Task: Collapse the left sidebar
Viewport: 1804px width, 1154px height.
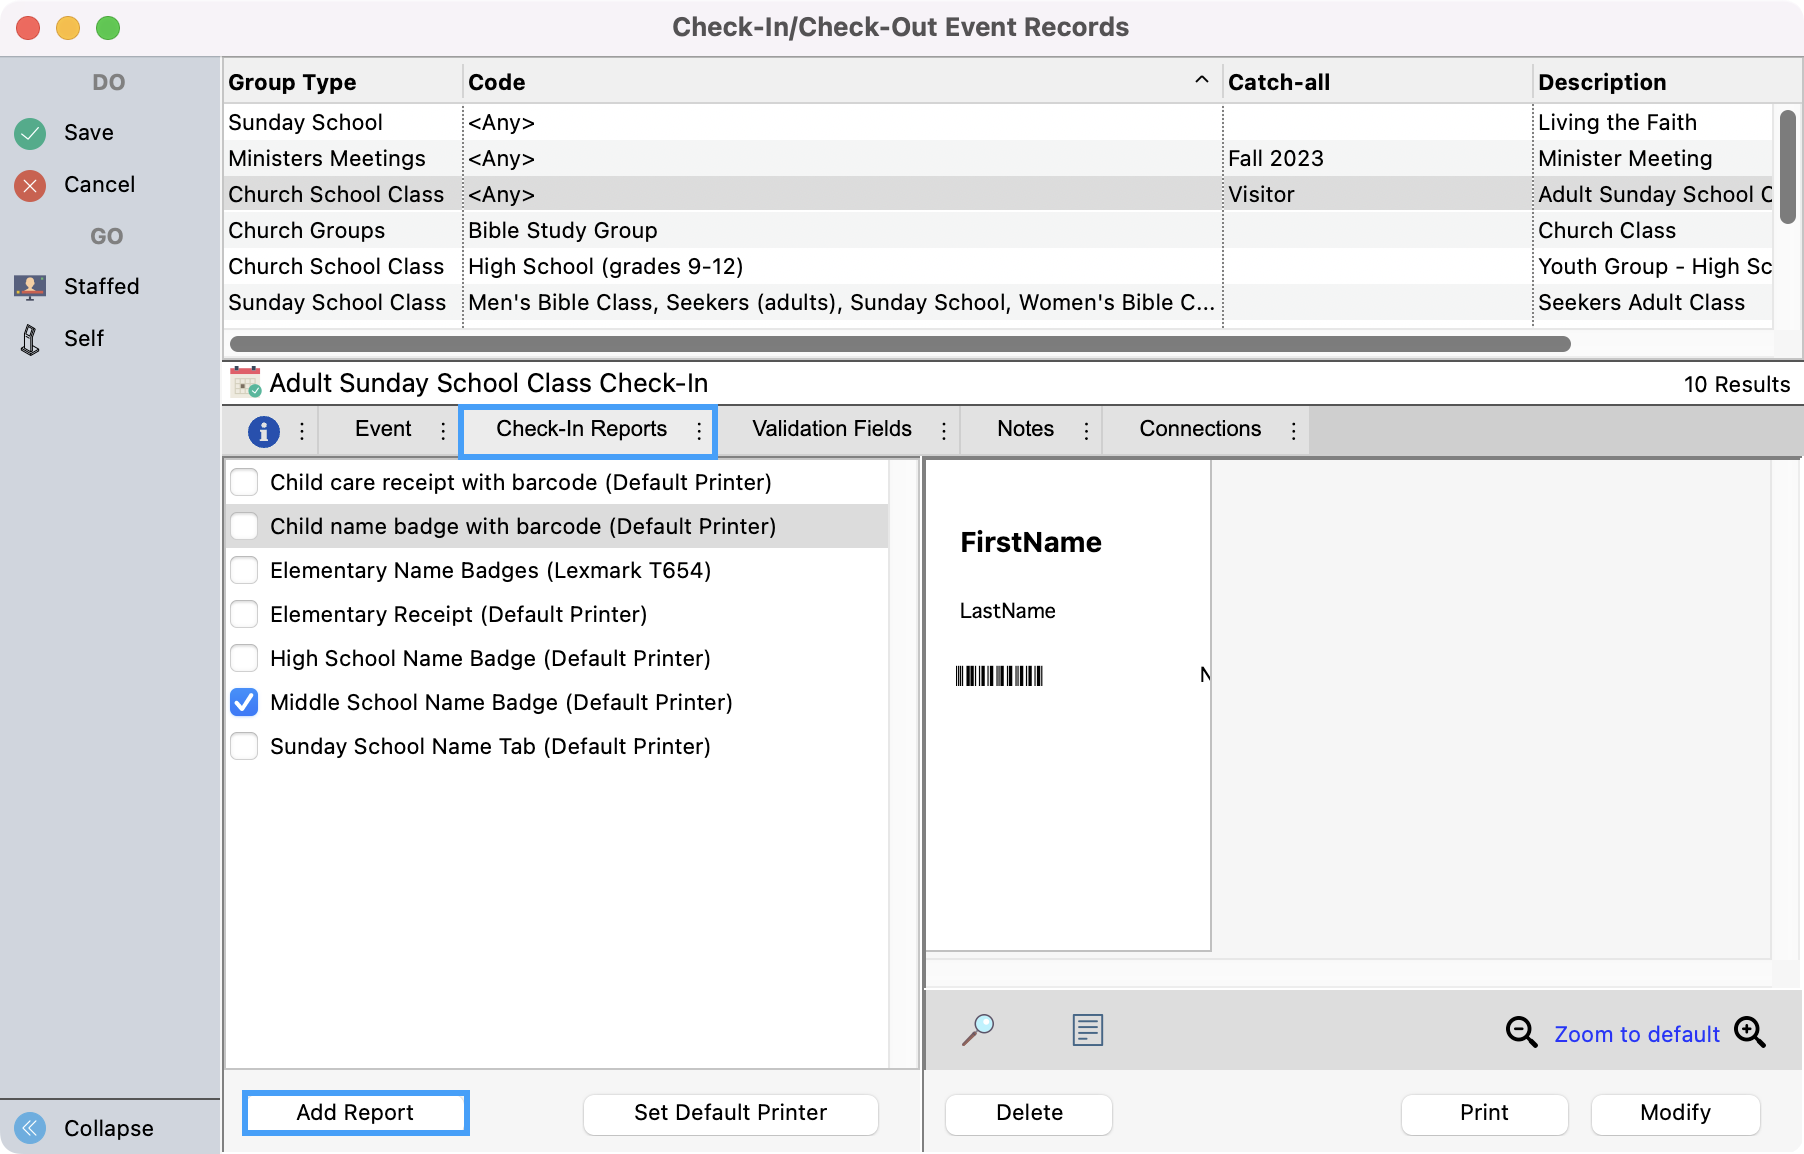Action: click(x=30, y=1128)
